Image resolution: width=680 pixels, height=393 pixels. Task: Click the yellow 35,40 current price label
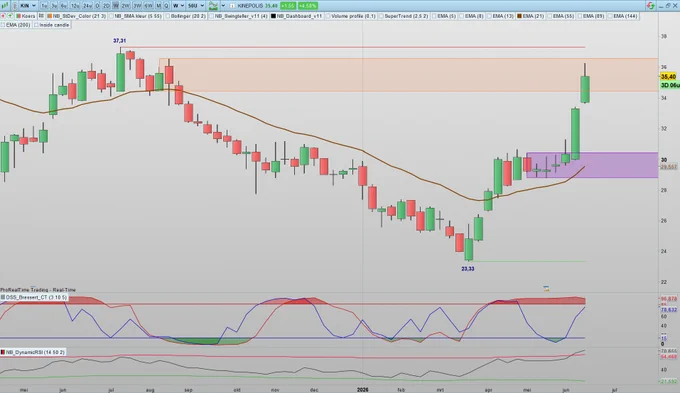pos(668,76)
